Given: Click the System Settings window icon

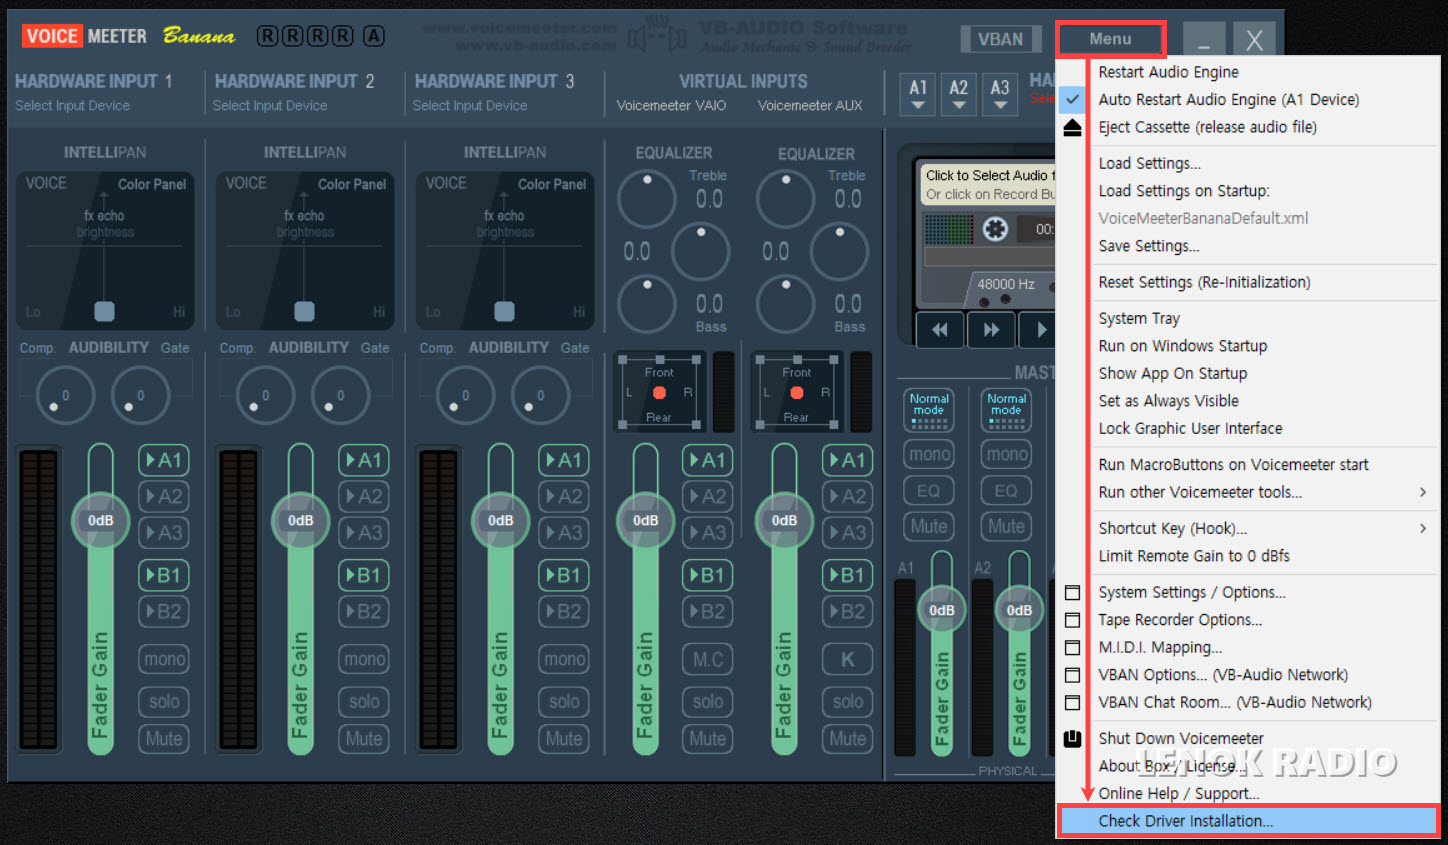Looking at the screenshot, I should pyautogui.click(x=1072, y=593).
